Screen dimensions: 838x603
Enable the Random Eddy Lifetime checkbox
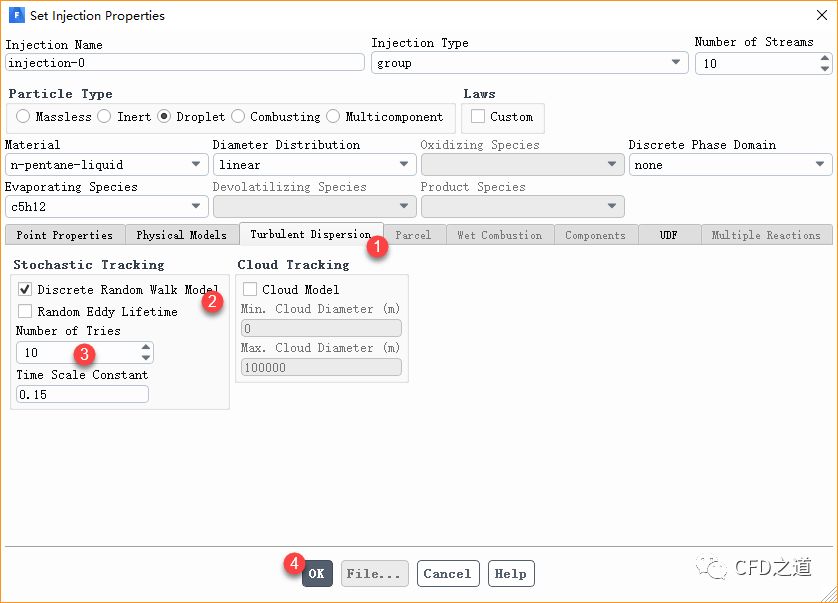click(26, 312)
